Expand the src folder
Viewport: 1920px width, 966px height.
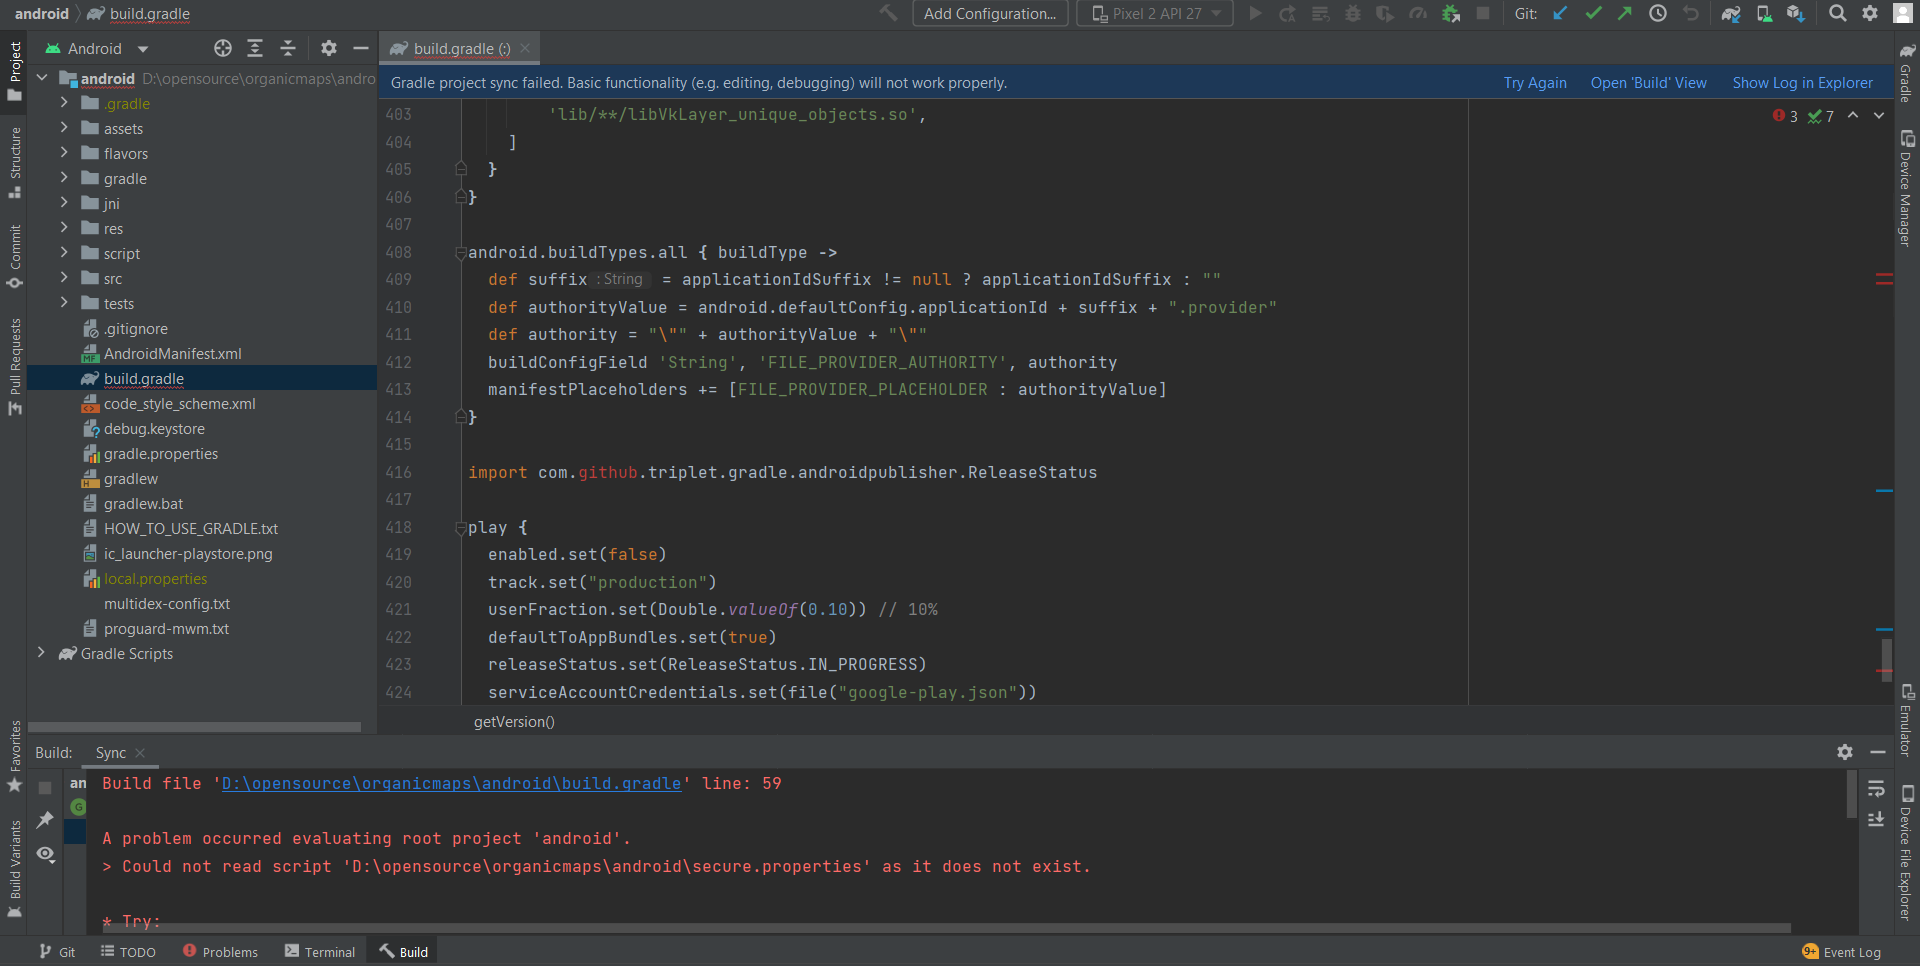(64, 278)
